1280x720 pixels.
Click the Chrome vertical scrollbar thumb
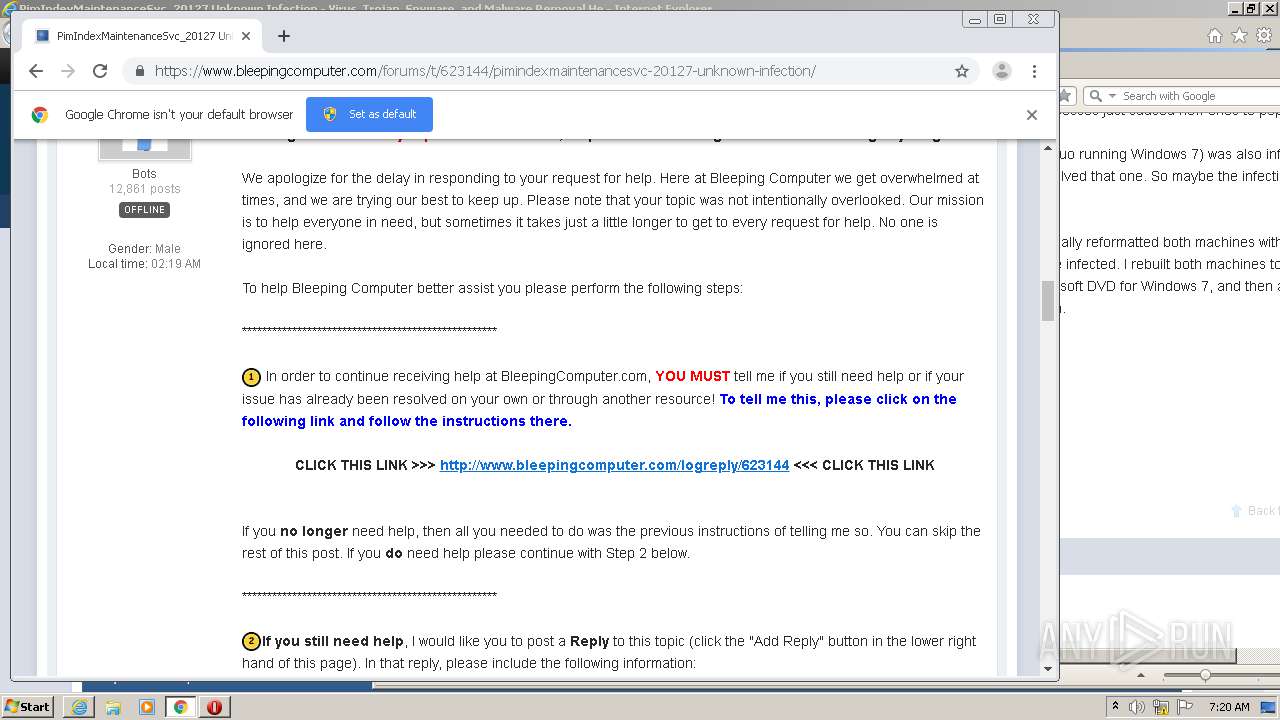(1048, 301)
